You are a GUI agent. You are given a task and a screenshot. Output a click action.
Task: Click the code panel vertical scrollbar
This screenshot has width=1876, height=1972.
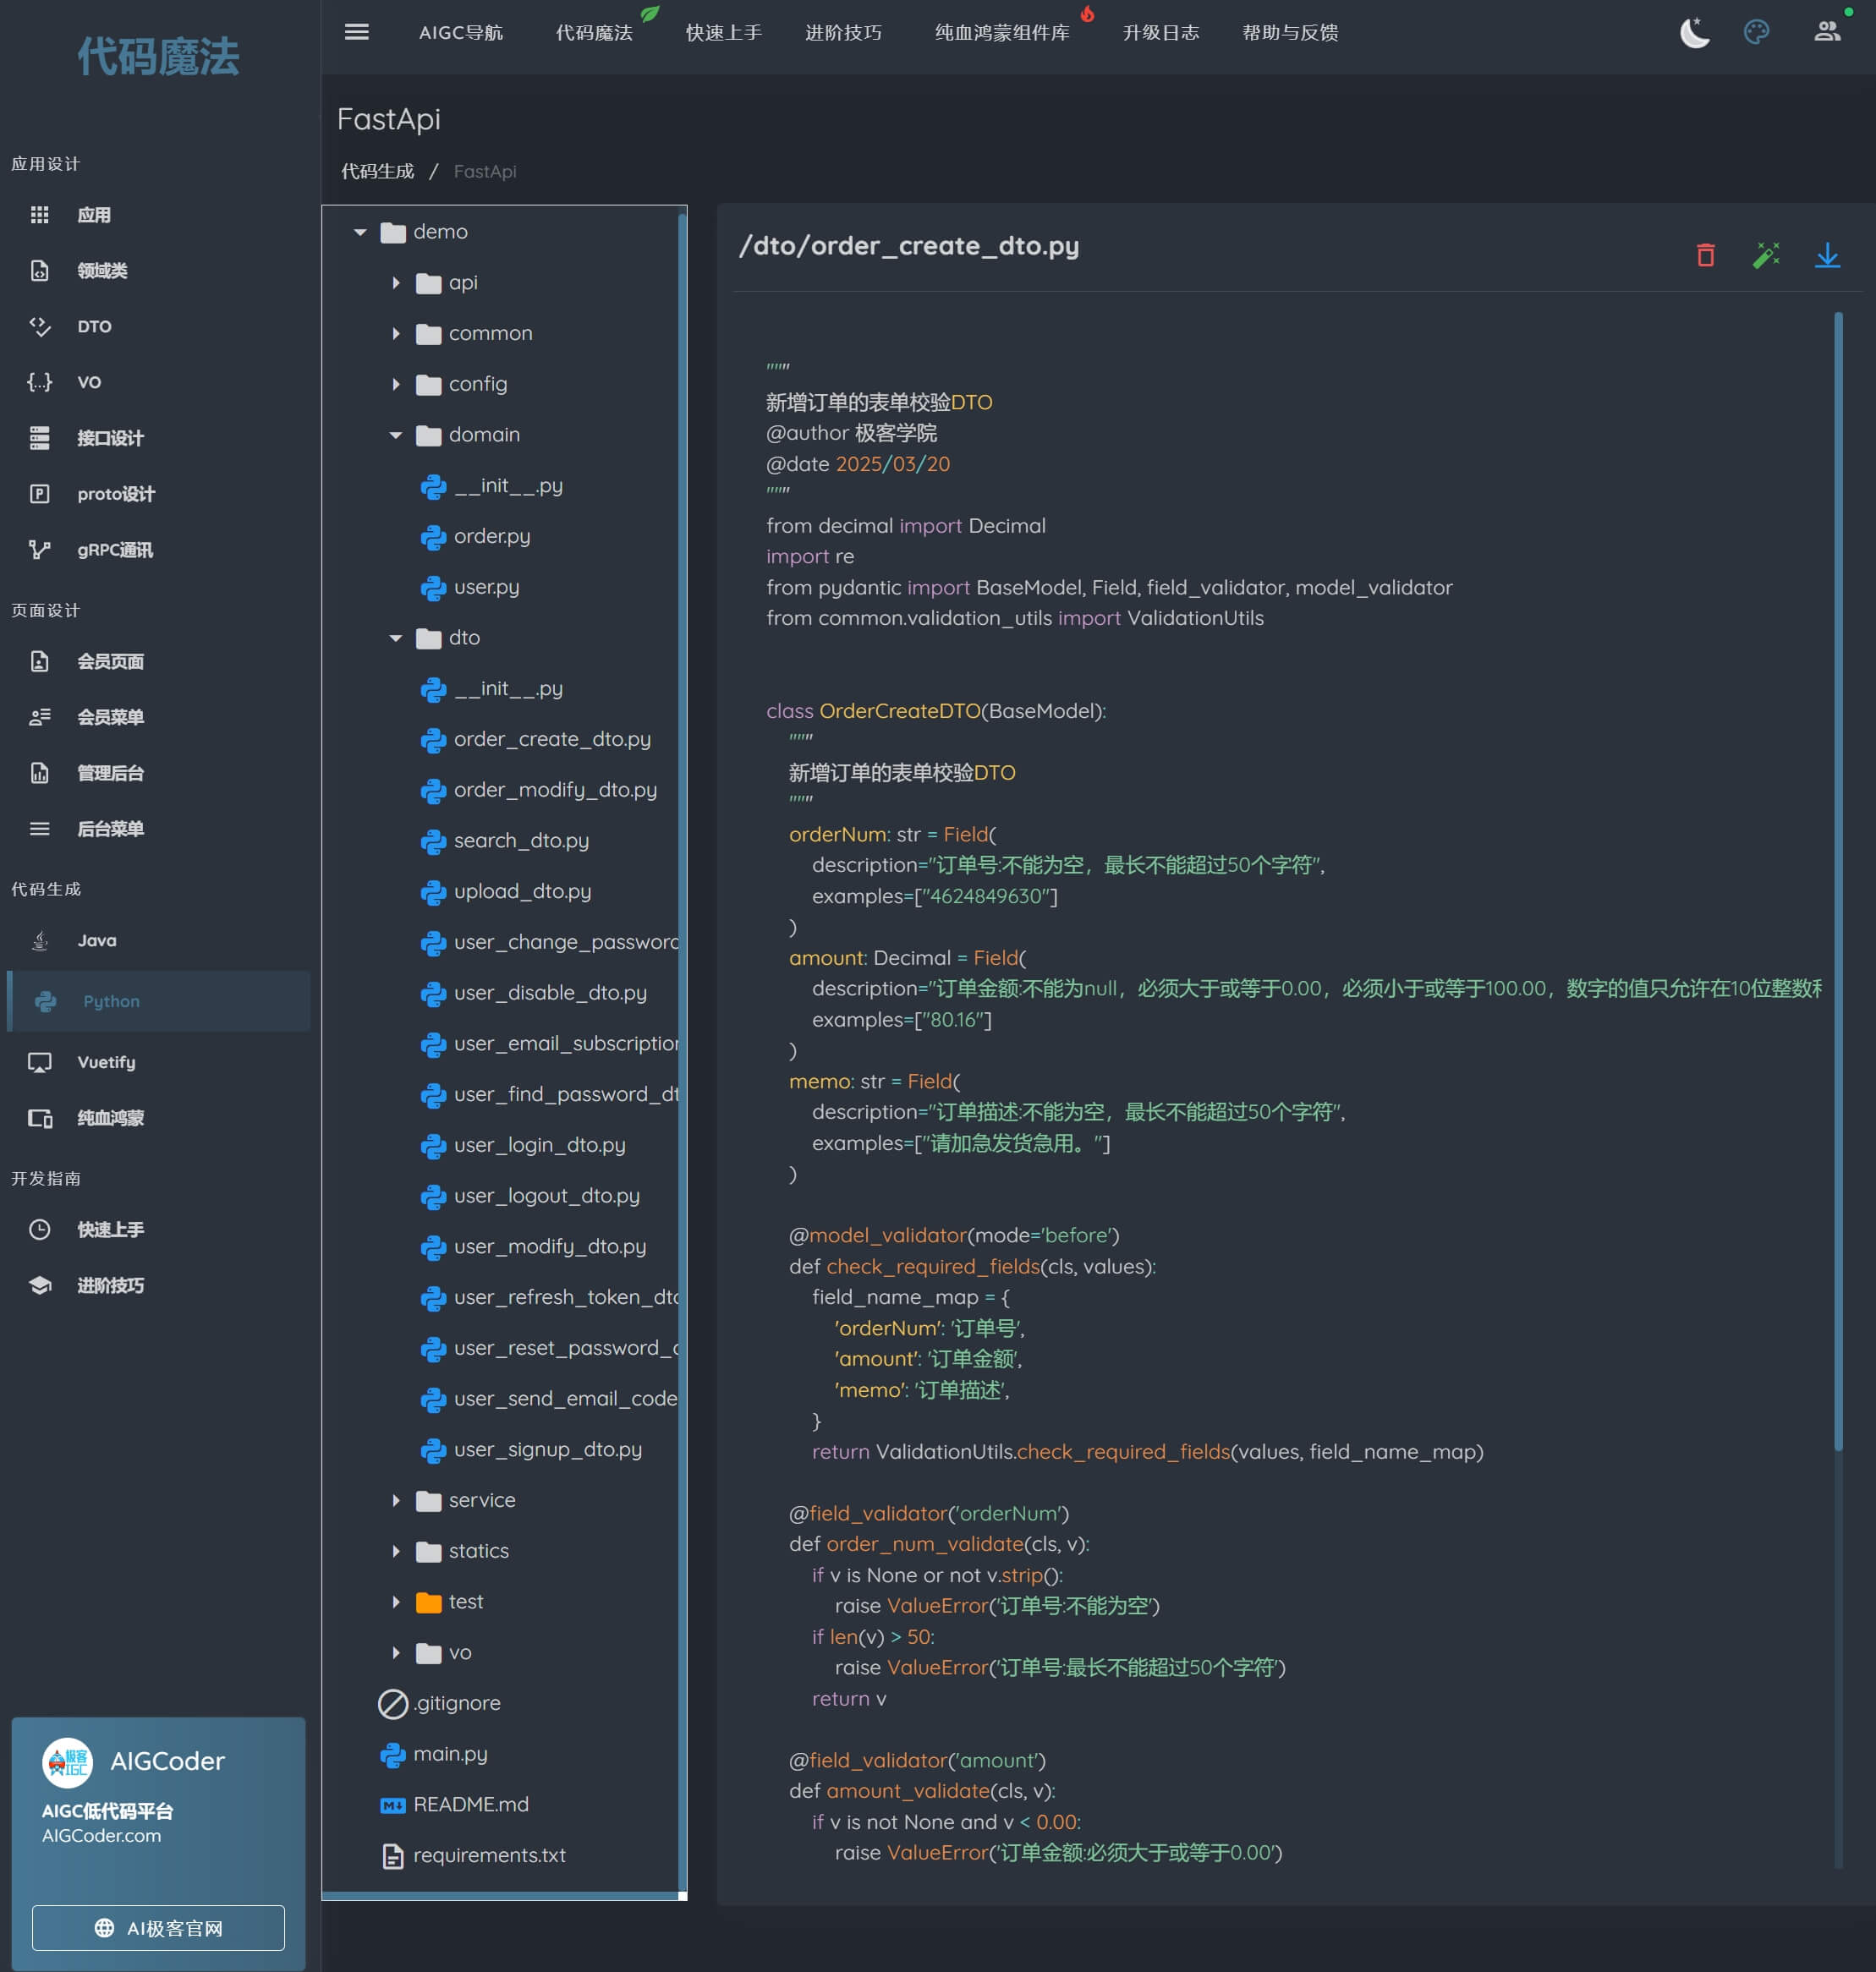1837,880
